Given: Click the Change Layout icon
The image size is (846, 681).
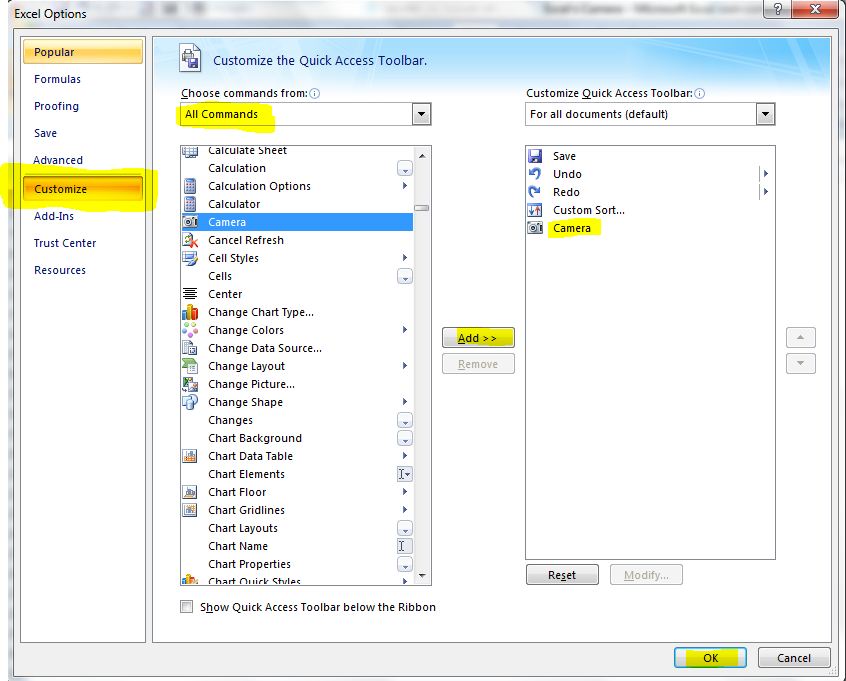Looking at the screenshot, I should point(190,366).
